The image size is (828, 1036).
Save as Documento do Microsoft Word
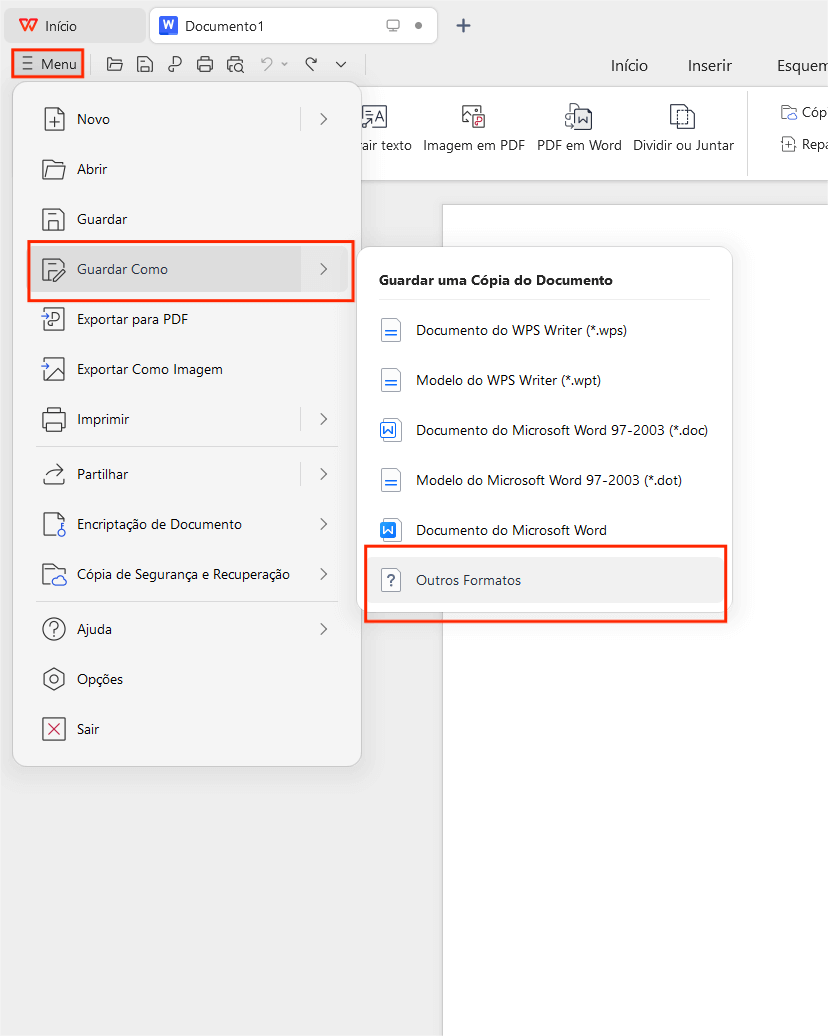pyautogui.click(x=545, y=531)
